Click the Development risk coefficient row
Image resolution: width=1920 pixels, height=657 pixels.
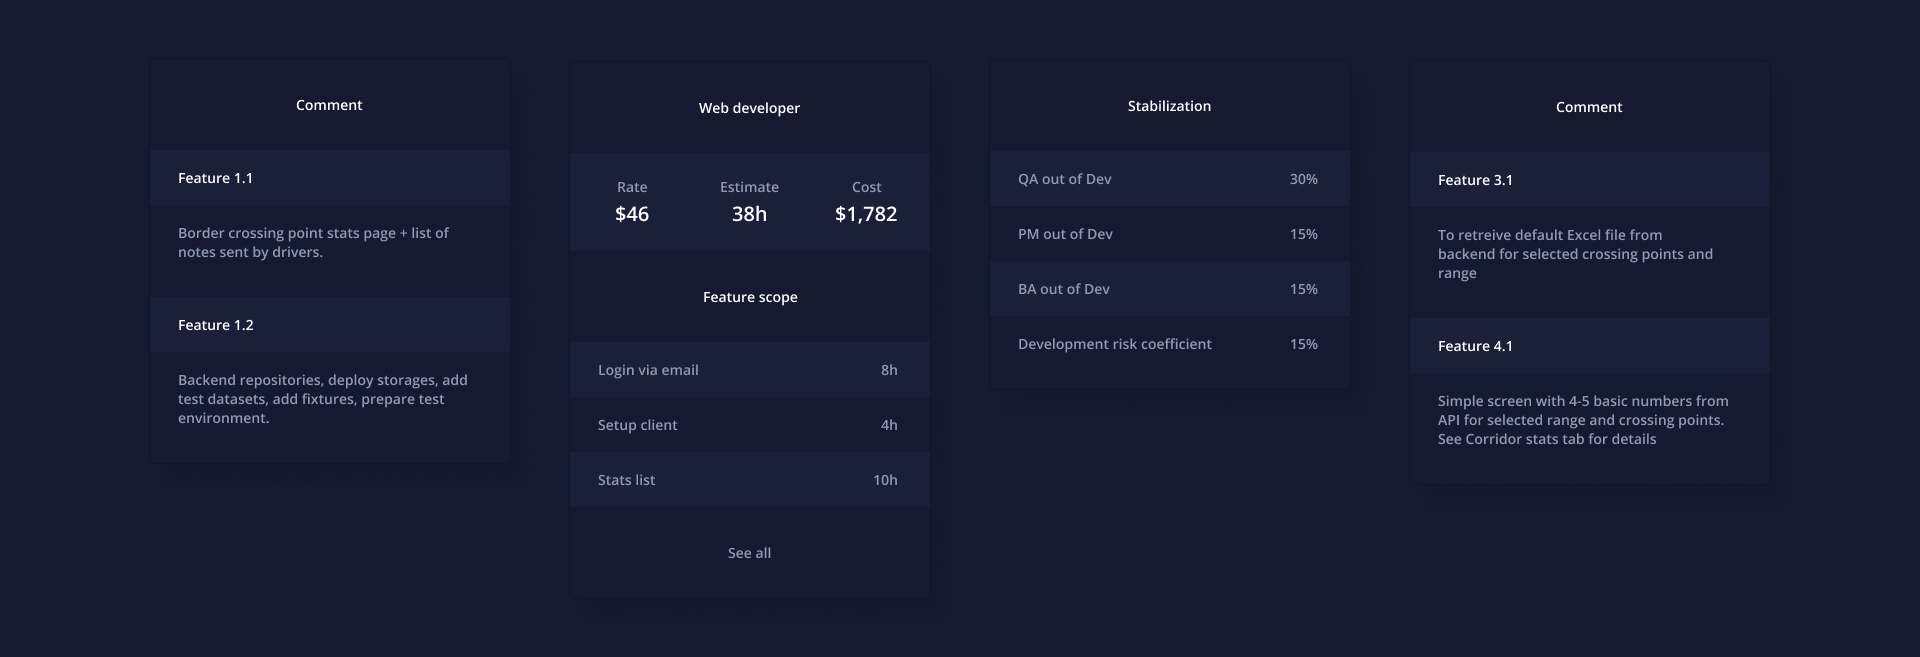(x=1169, y=344)
